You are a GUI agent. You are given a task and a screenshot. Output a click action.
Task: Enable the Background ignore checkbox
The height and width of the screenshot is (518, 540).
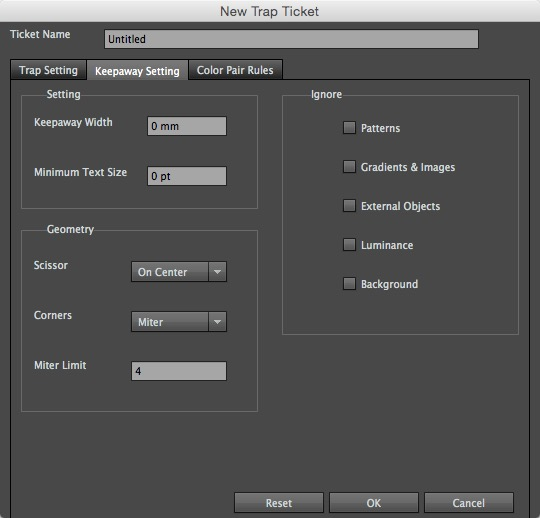tap(349, 284)
